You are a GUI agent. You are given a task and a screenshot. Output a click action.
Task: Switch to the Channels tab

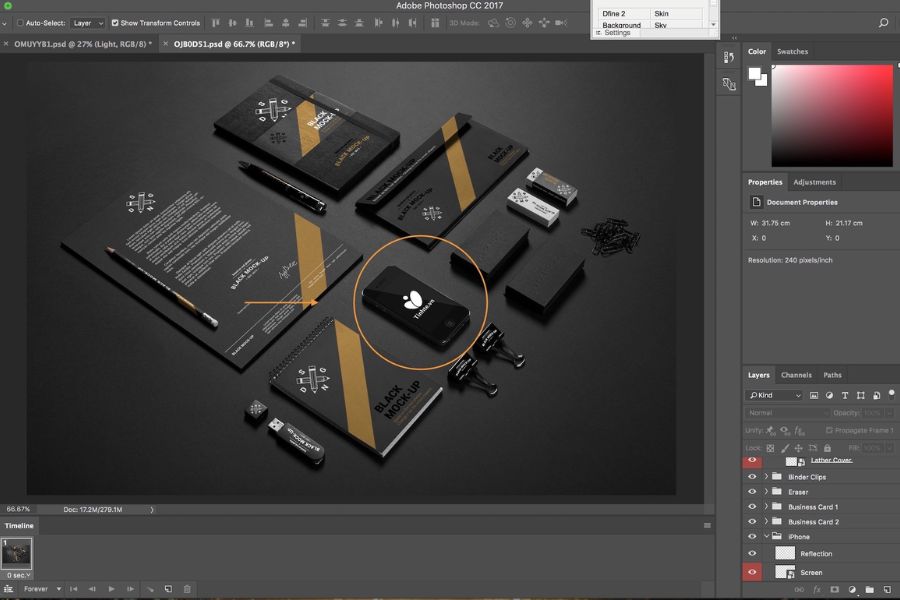pyautogui.click(x=796, y=375)
